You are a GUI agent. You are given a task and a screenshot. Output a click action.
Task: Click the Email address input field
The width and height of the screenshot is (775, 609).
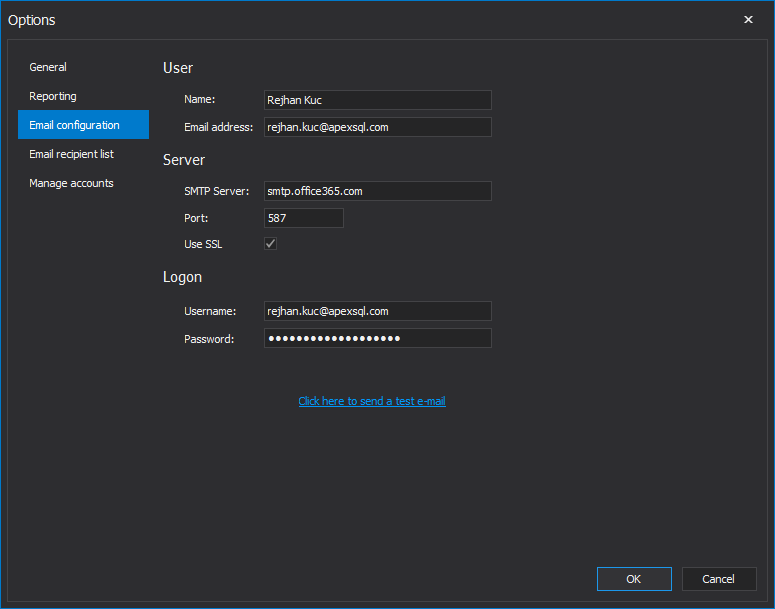(378, 127)
